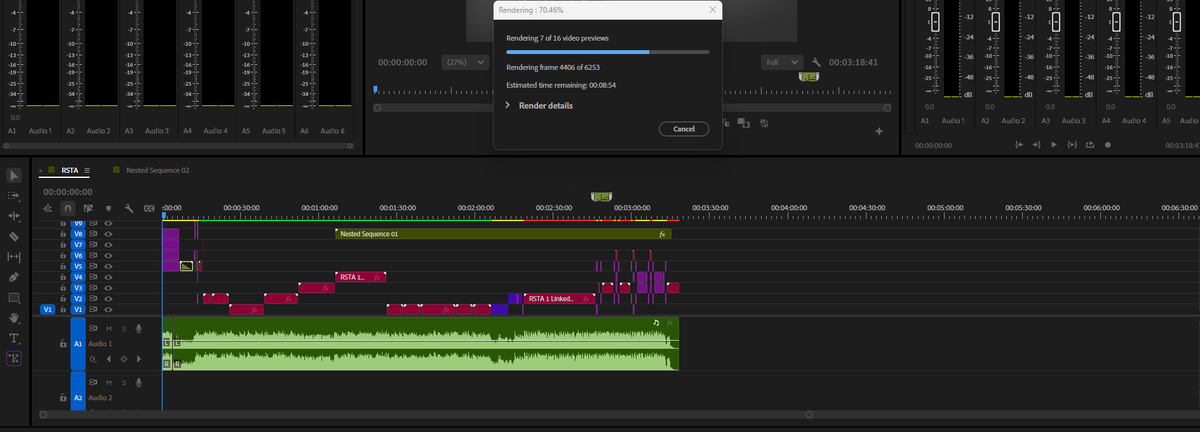Go to previous keyframe on Audio 1

tap(110, 358)
